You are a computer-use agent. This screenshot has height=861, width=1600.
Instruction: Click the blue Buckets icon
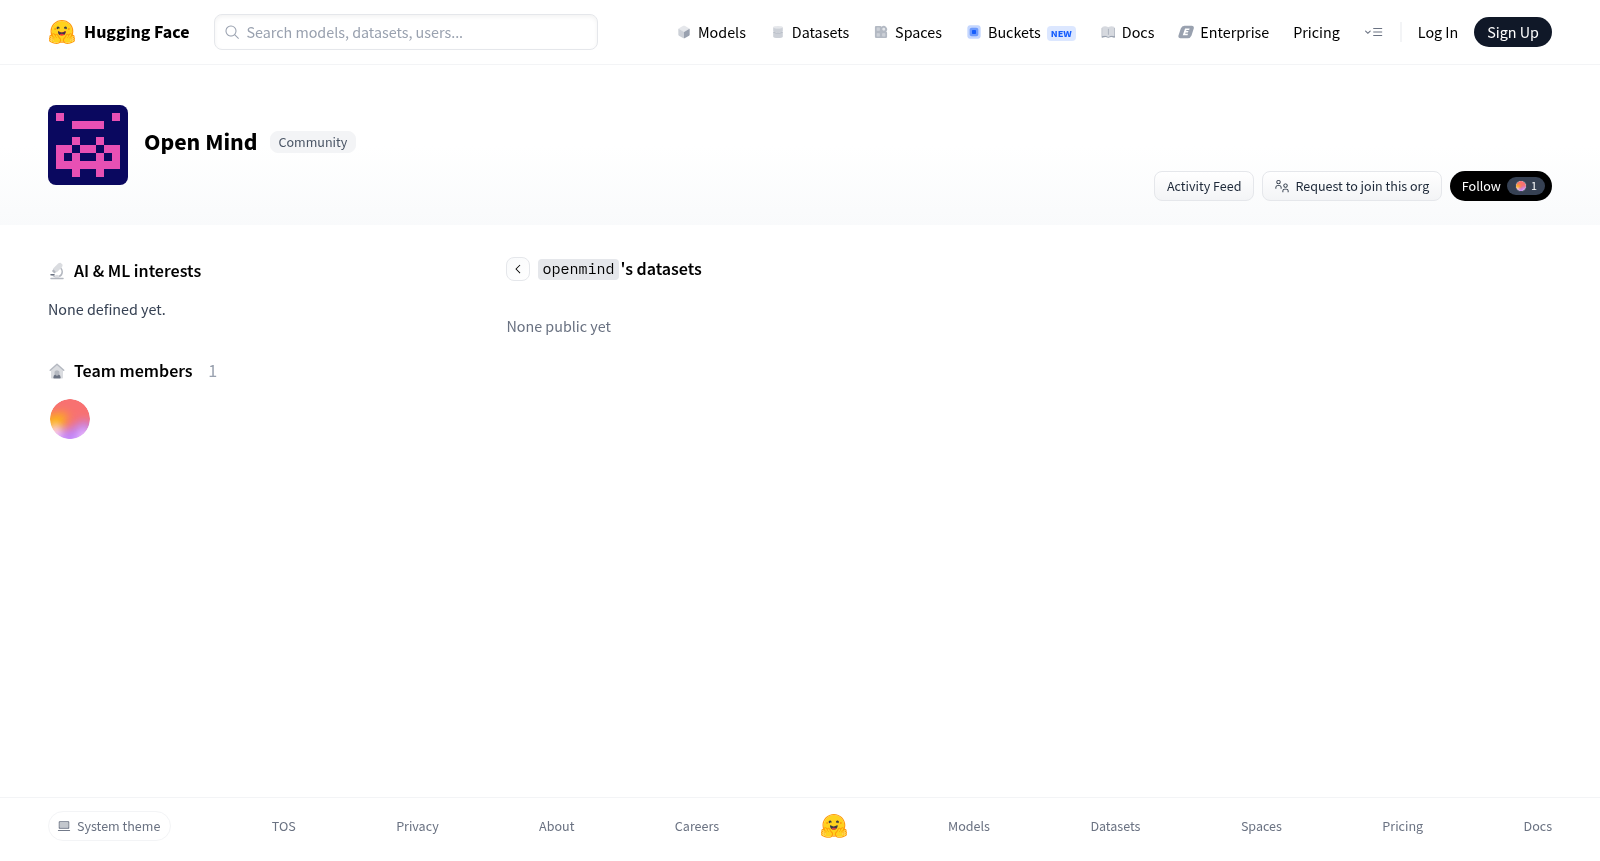pos(974,32)
